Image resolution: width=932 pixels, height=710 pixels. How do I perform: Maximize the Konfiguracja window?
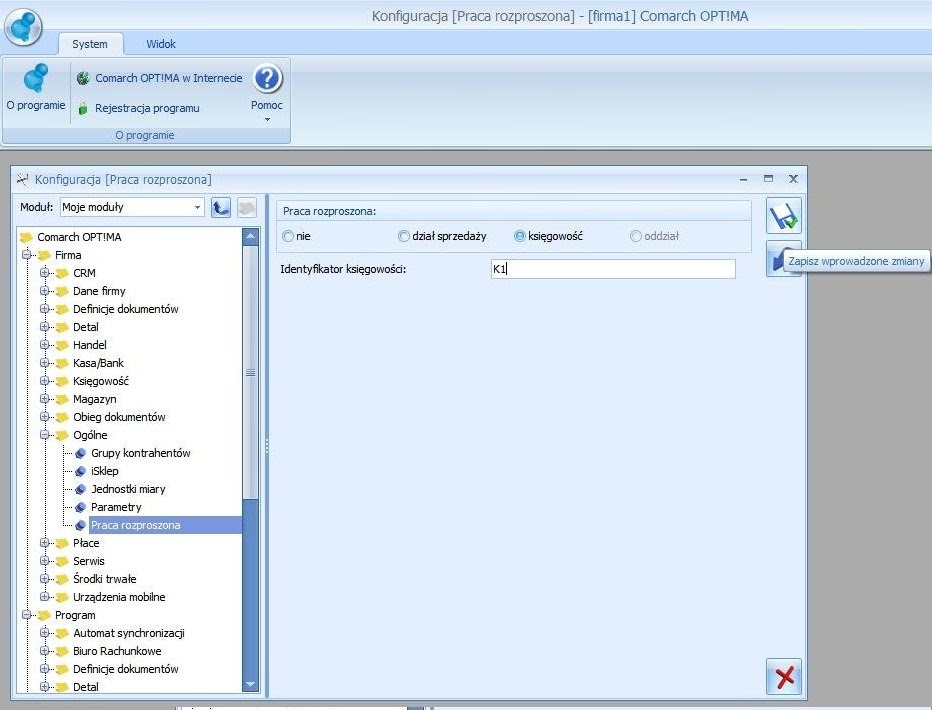pyautogui.click(x=769, y=179)
